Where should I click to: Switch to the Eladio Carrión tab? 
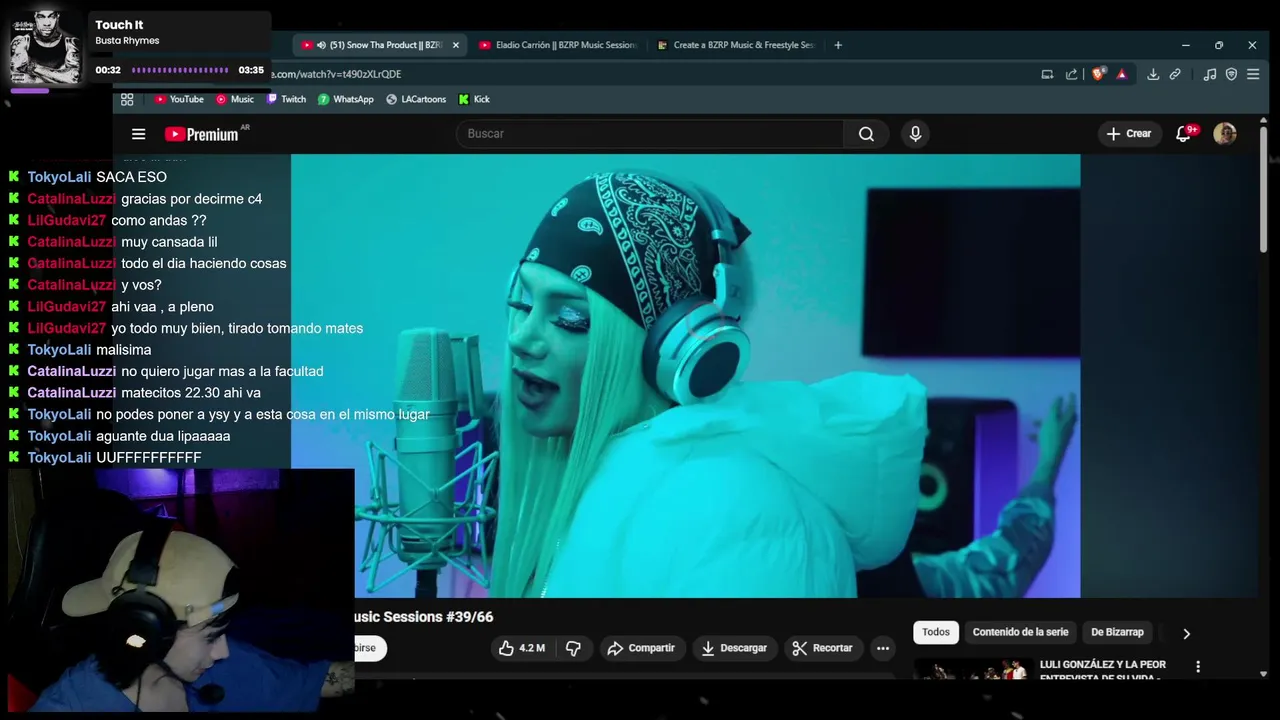point(558,45)
